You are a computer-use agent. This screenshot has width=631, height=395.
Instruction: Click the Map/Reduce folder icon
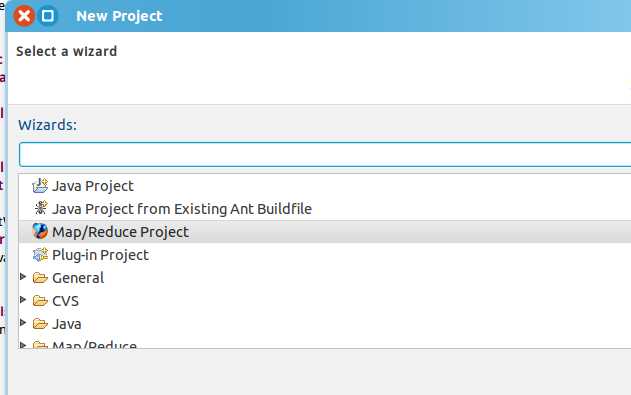(39, 345)
